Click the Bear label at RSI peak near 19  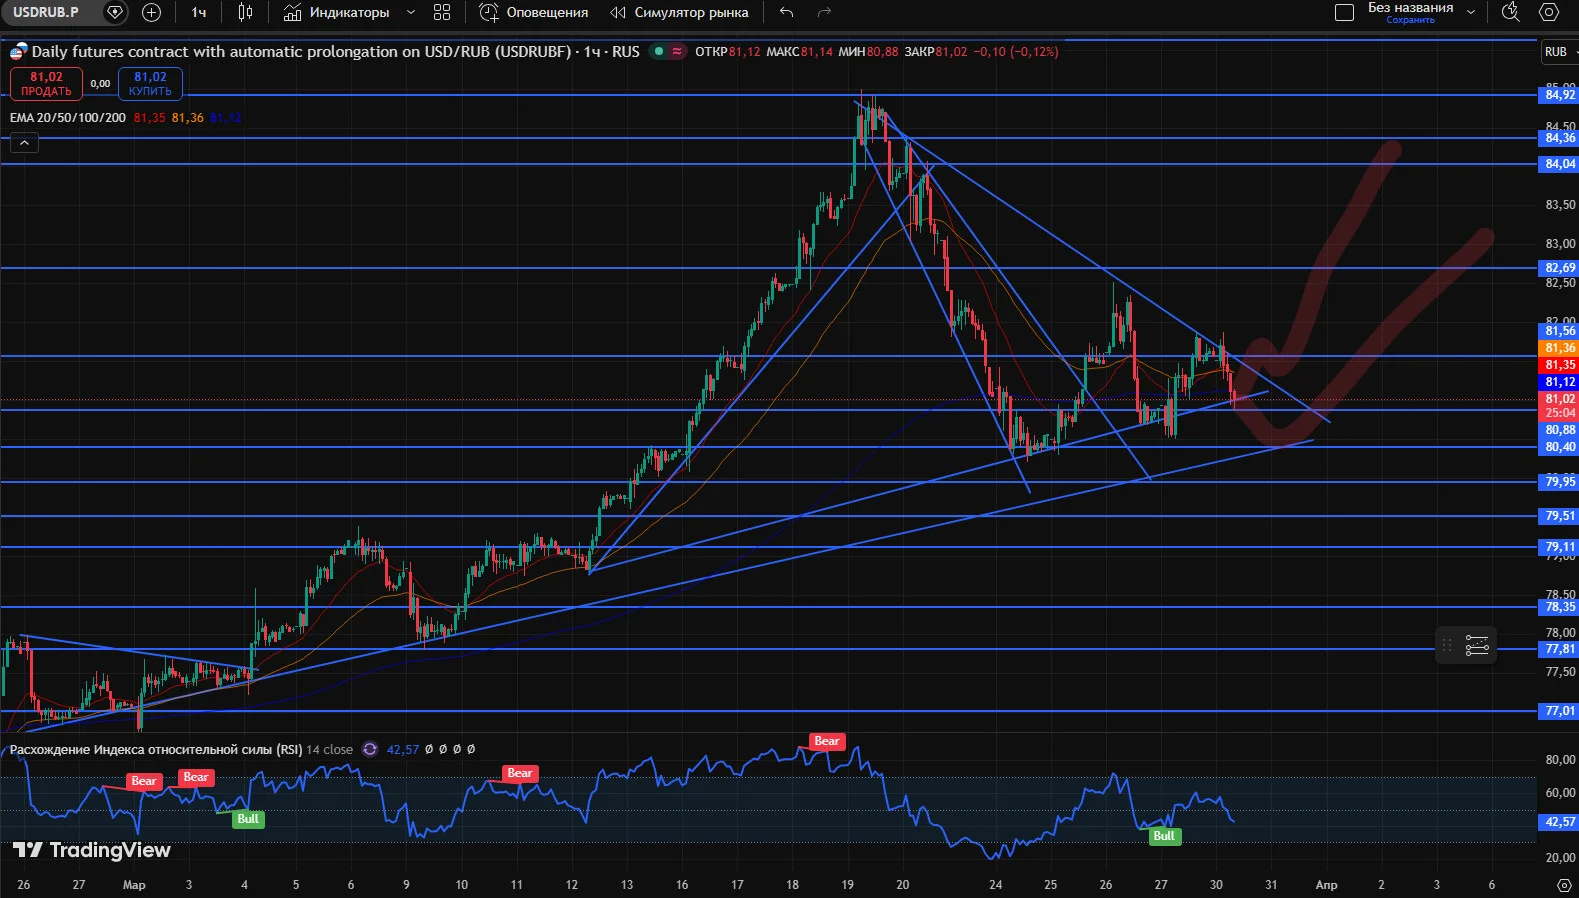point(827,741)
